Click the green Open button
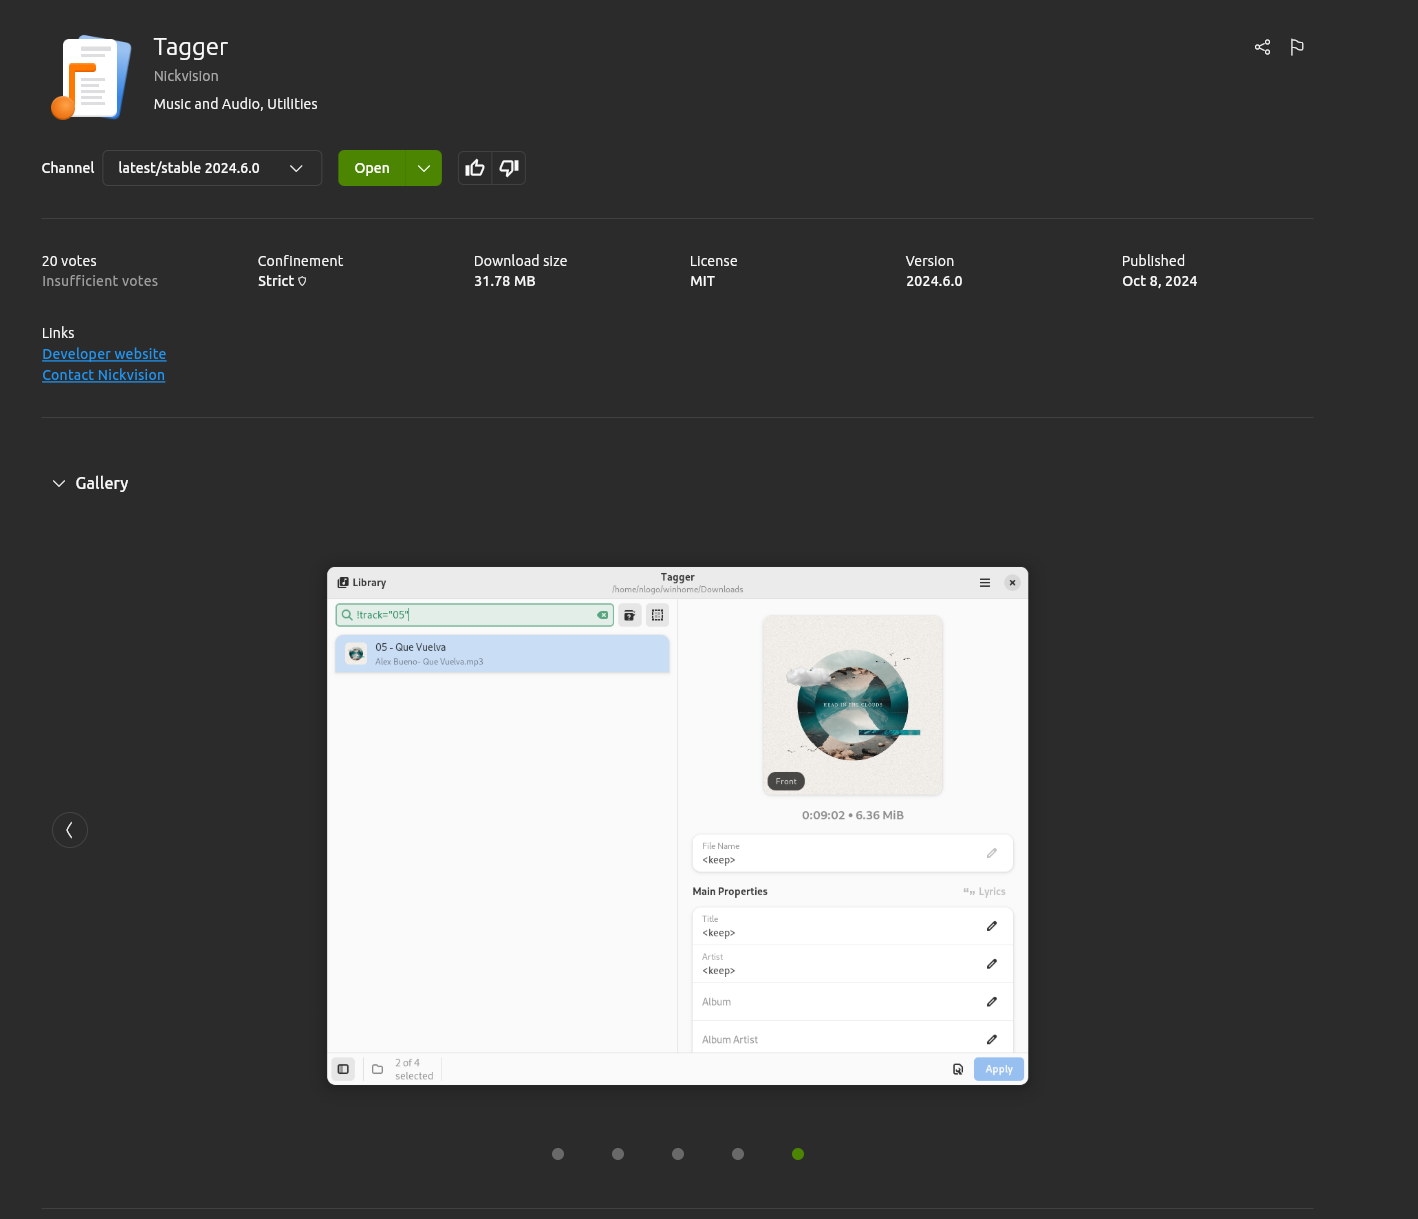Viewport: 1418px width, 1219px height. click(x=372, y=168)
